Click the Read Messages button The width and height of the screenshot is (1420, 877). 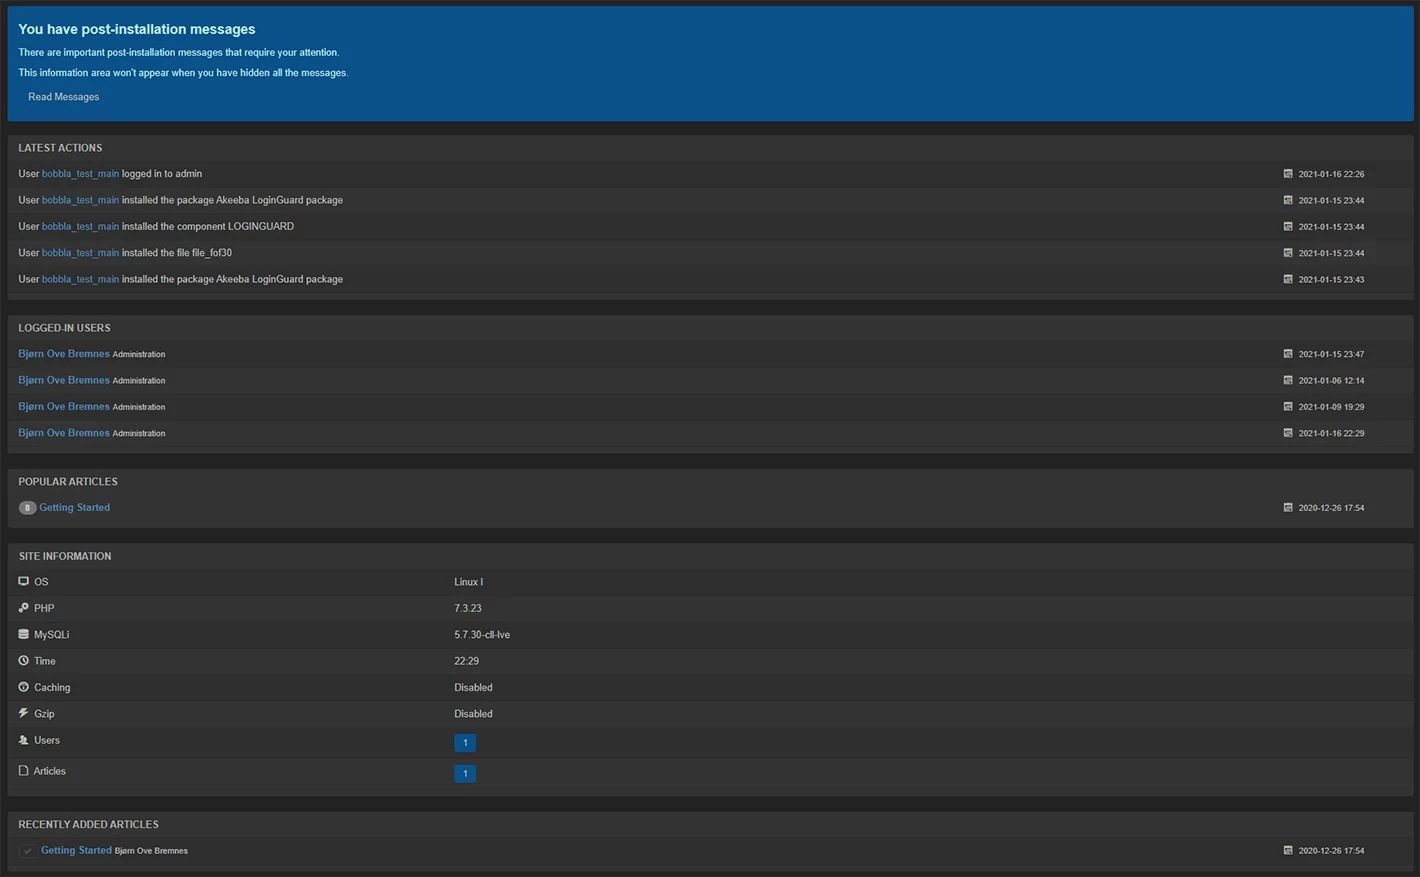coord(63,97)
